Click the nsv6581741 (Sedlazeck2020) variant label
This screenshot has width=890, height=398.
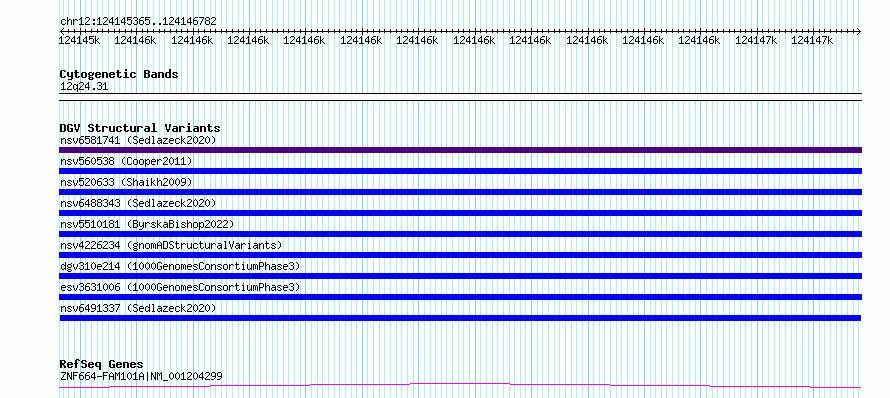[138, 140]
